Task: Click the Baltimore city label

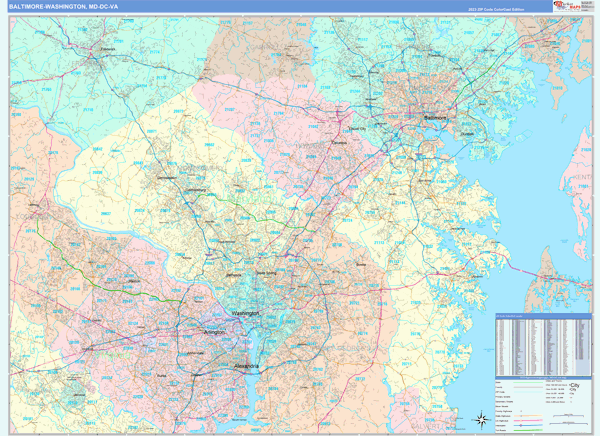Action: pos(435,118)
